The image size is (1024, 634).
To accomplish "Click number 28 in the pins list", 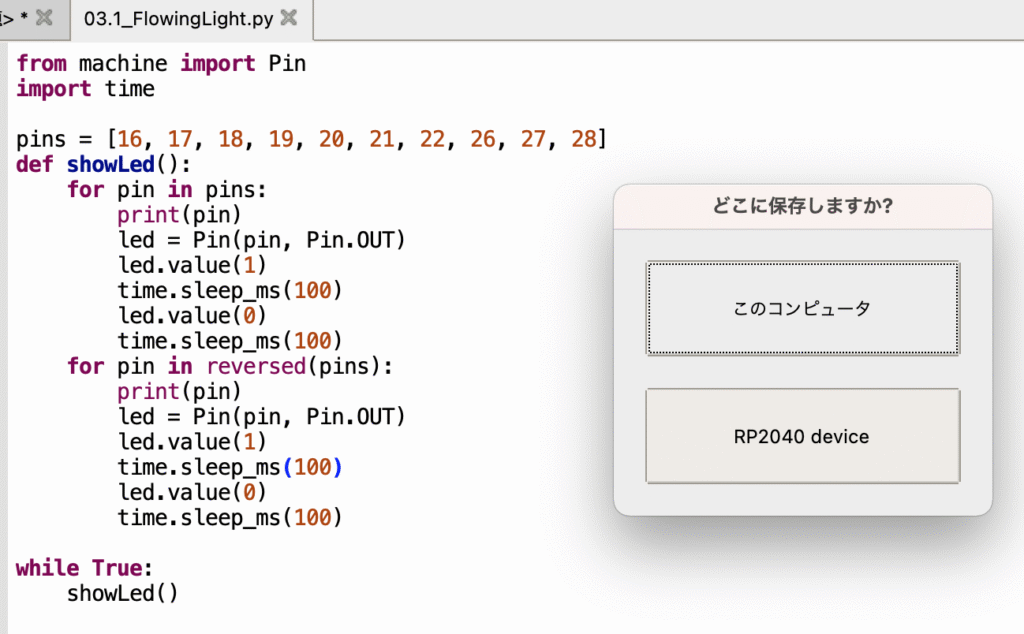I will tap(583, 139).
